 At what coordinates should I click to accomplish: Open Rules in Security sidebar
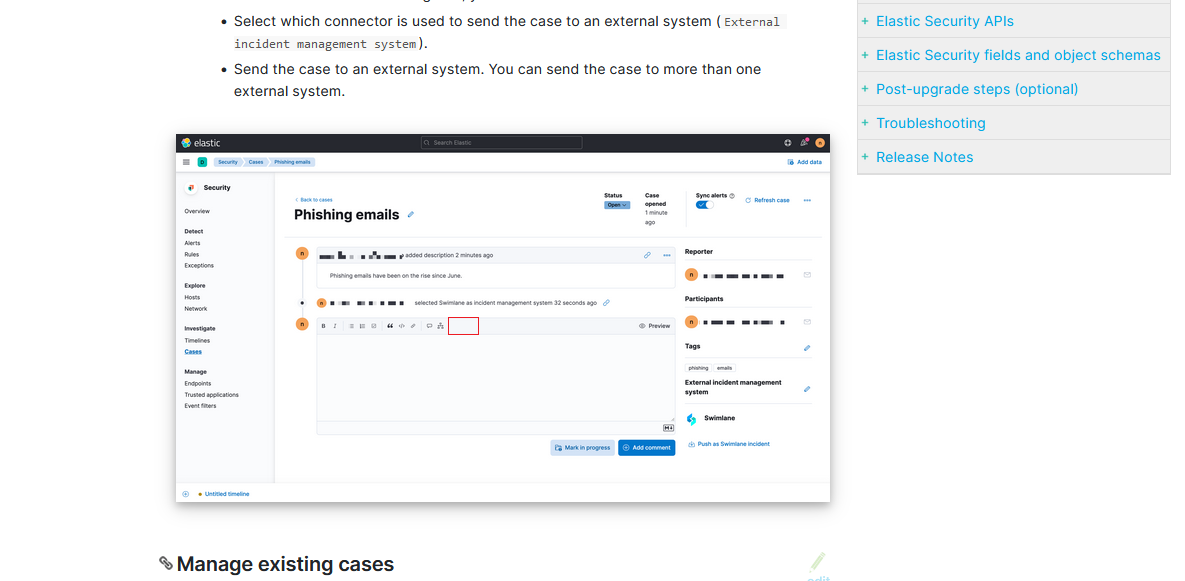[x=191, y=255]
